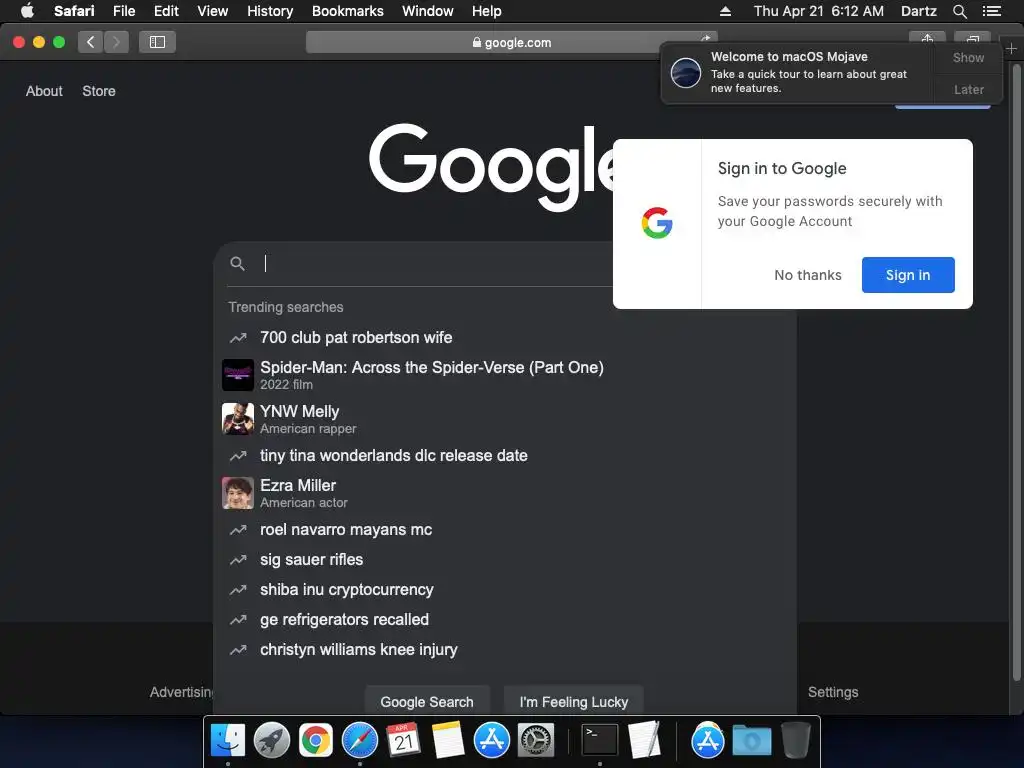The image size is (1024, 768).
Task: Select 'ge refrigerators recalled' suggestion
Action: coord(504,620)
